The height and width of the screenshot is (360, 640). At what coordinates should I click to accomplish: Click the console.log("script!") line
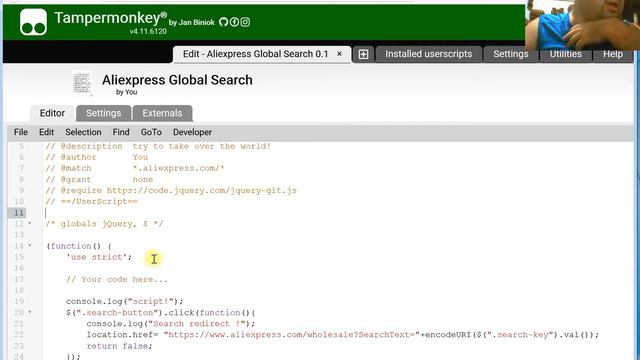coord(124,301)
